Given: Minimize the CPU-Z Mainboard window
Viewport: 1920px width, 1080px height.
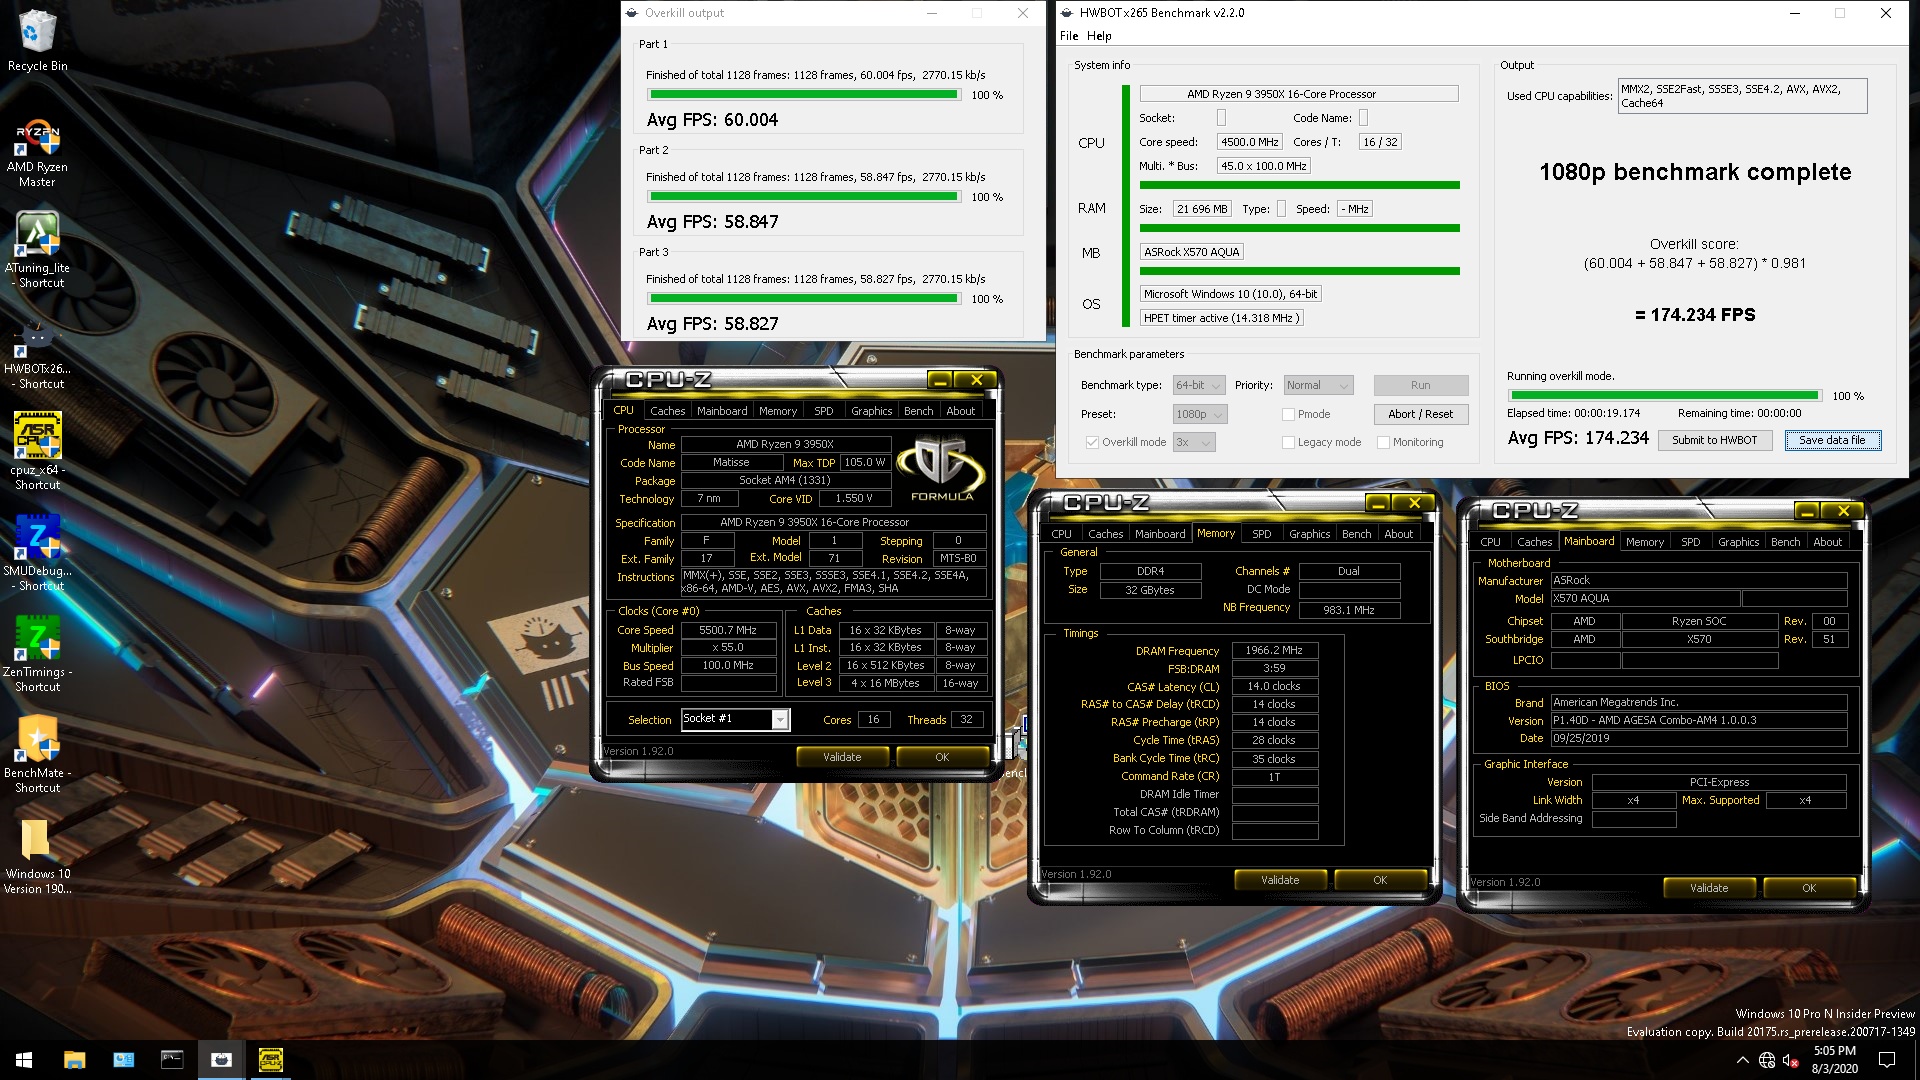Looking at the screenshot, I should 1806,511.
